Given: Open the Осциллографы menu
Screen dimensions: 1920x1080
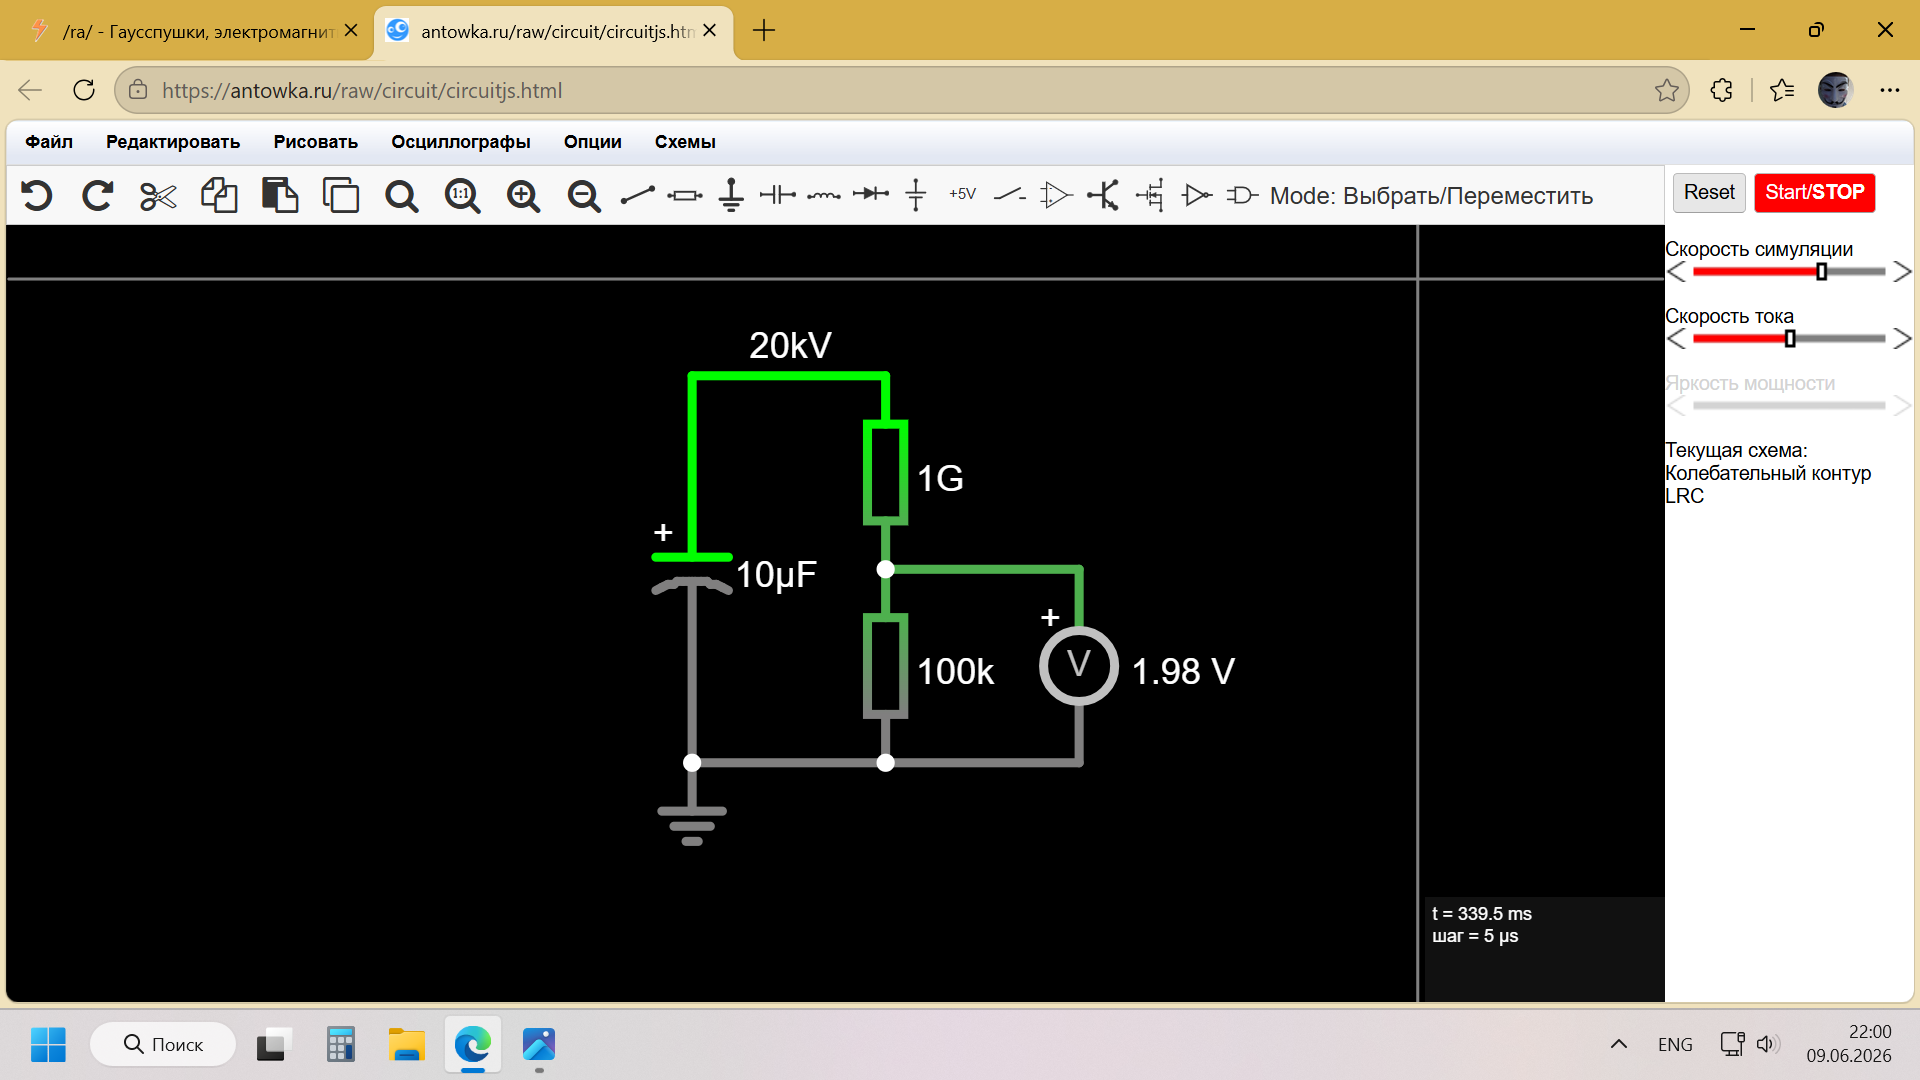Looking at the screenshot, I should [461, 142].
